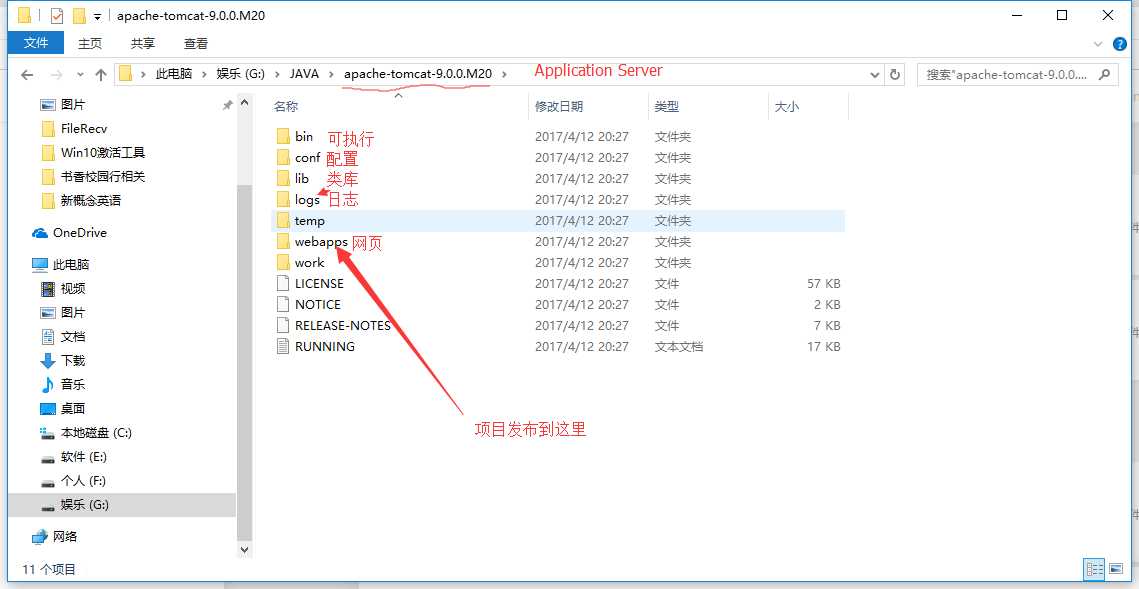This screenshot has width=1139, height=589.
Task: Click 娱乐 (G:) in the address bar
Action: (x=241, y=74)
